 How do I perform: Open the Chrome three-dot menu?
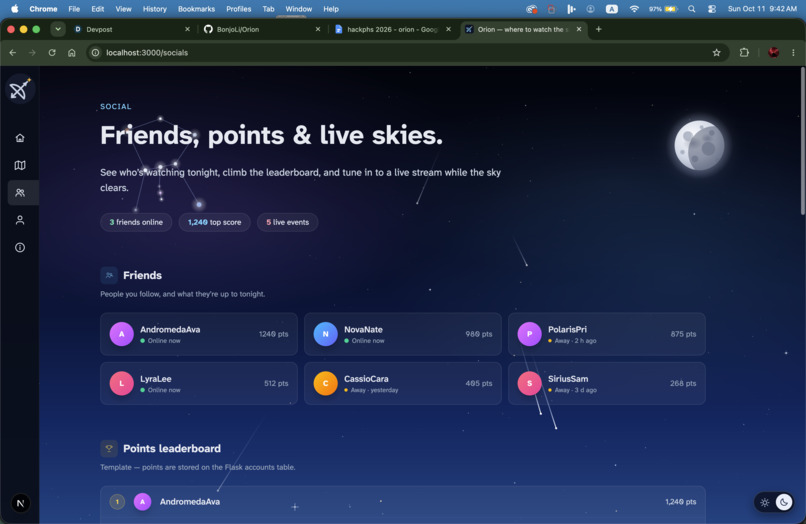[x=793, y=52]
